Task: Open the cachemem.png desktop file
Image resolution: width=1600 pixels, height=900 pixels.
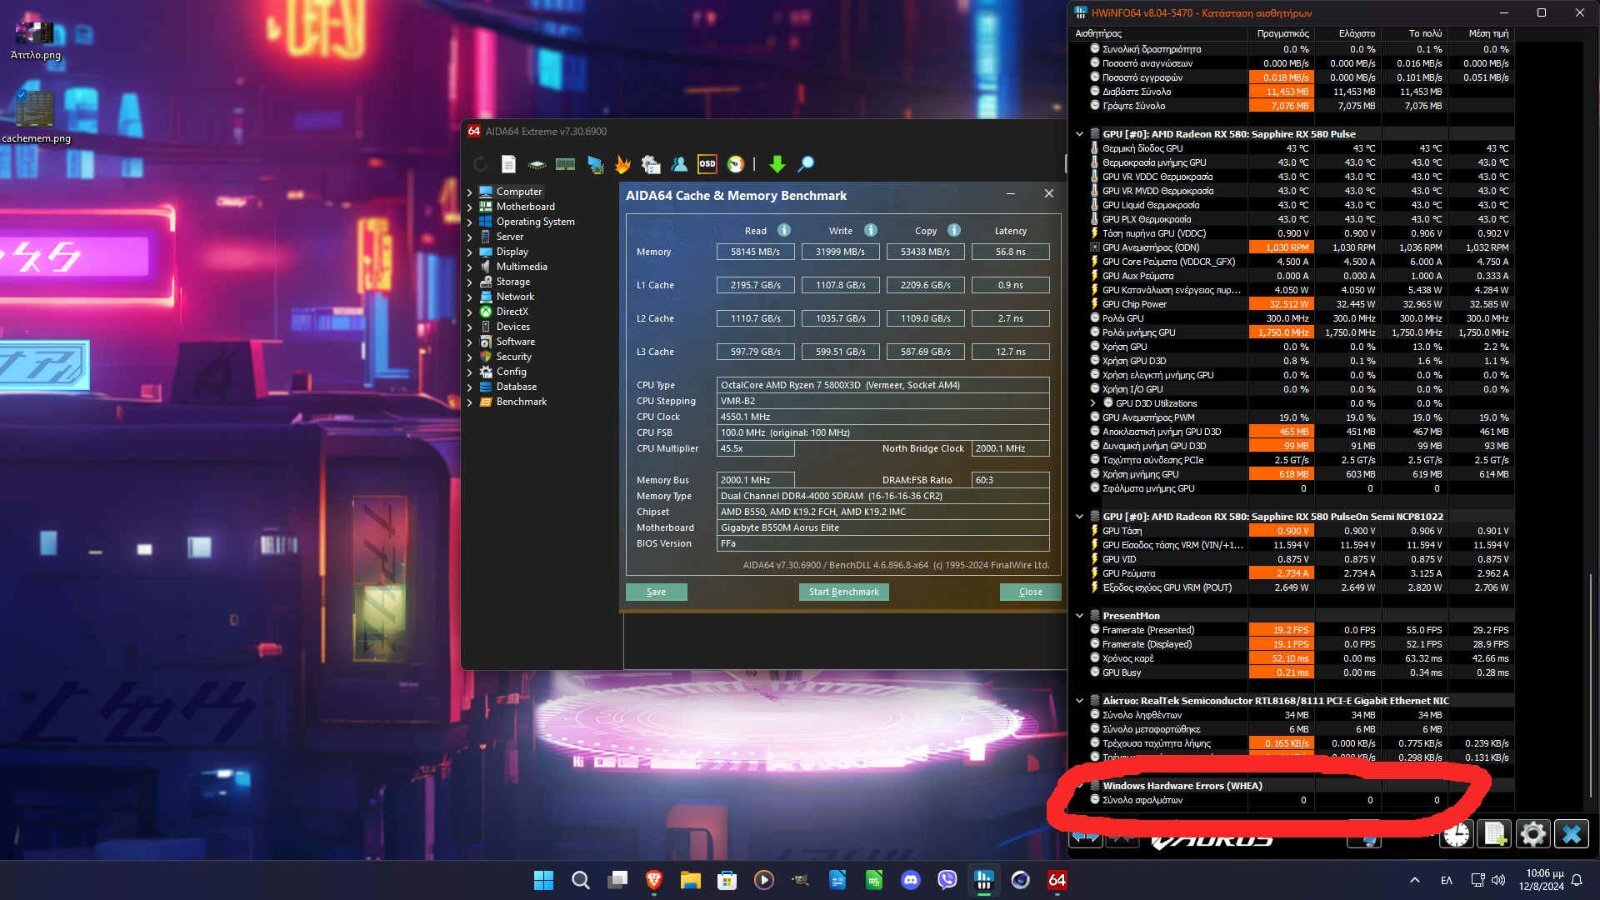Action: (35, 118)
